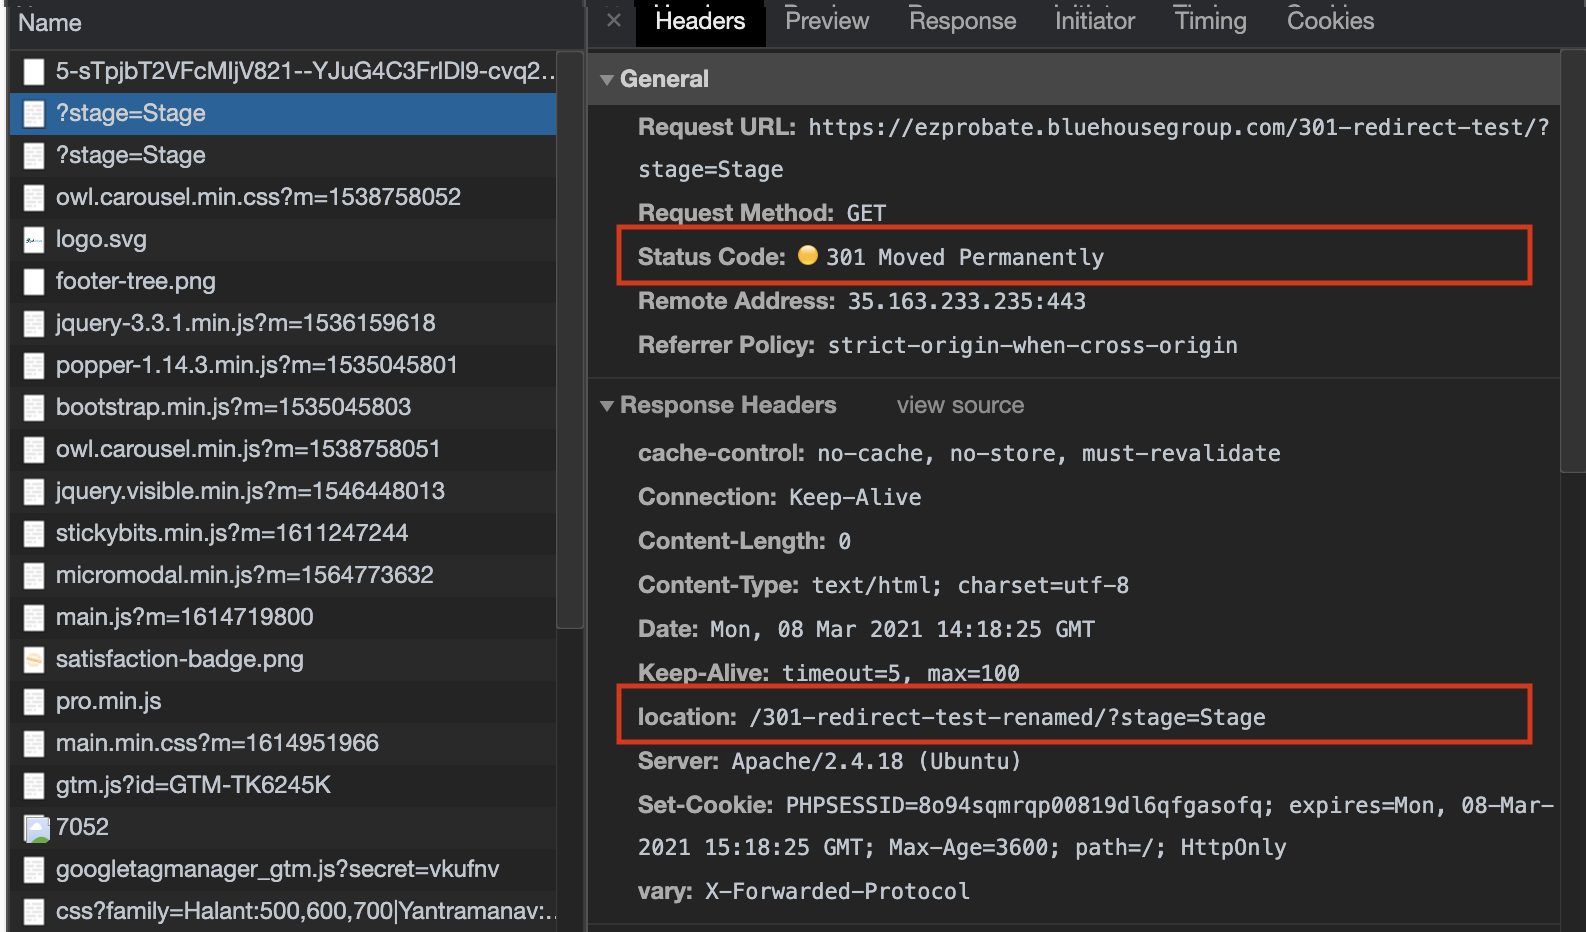Collapse the General section
This screenshot has height=932, width=1586.
607,79
